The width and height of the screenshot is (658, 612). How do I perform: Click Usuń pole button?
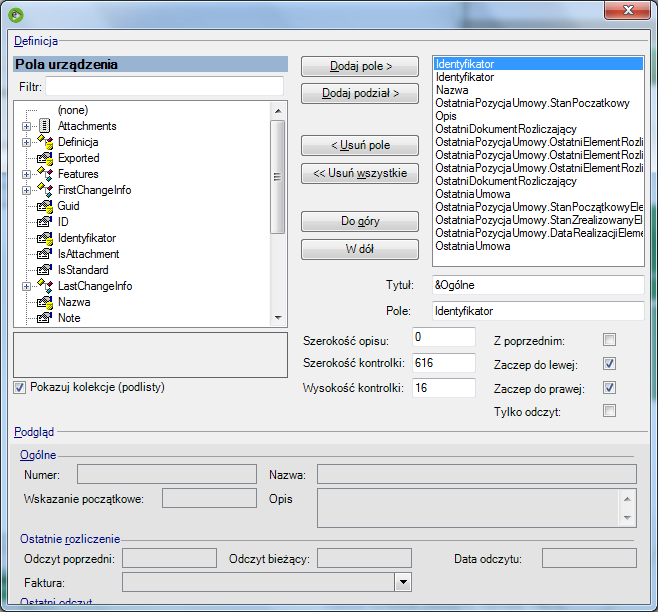pos(360,145)
